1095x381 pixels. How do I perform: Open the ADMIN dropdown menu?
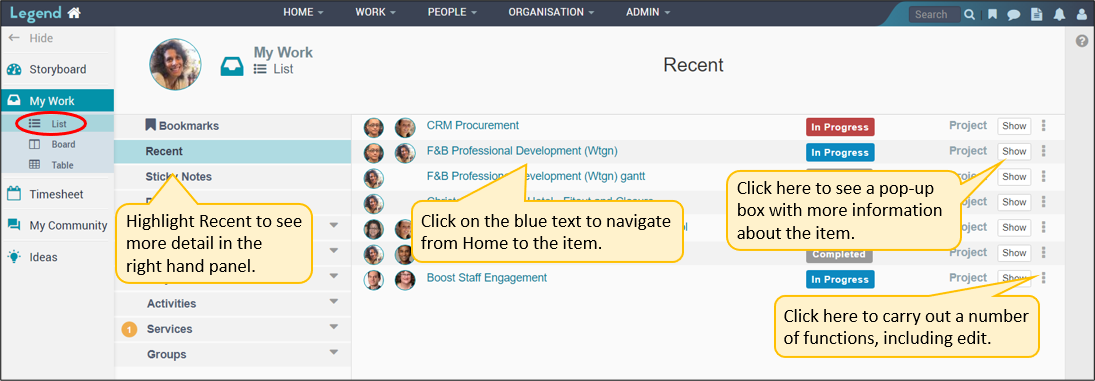(648, 13)
